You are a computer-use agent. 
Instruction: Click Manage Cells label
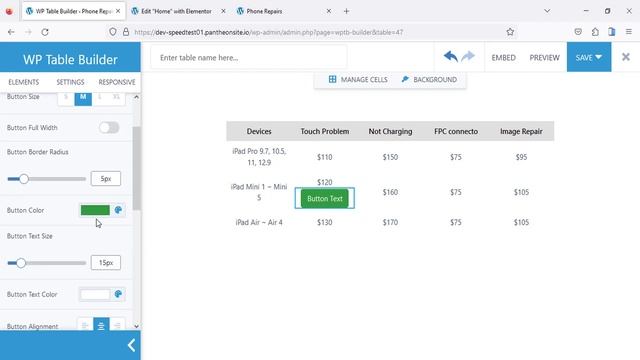(364, 79)
